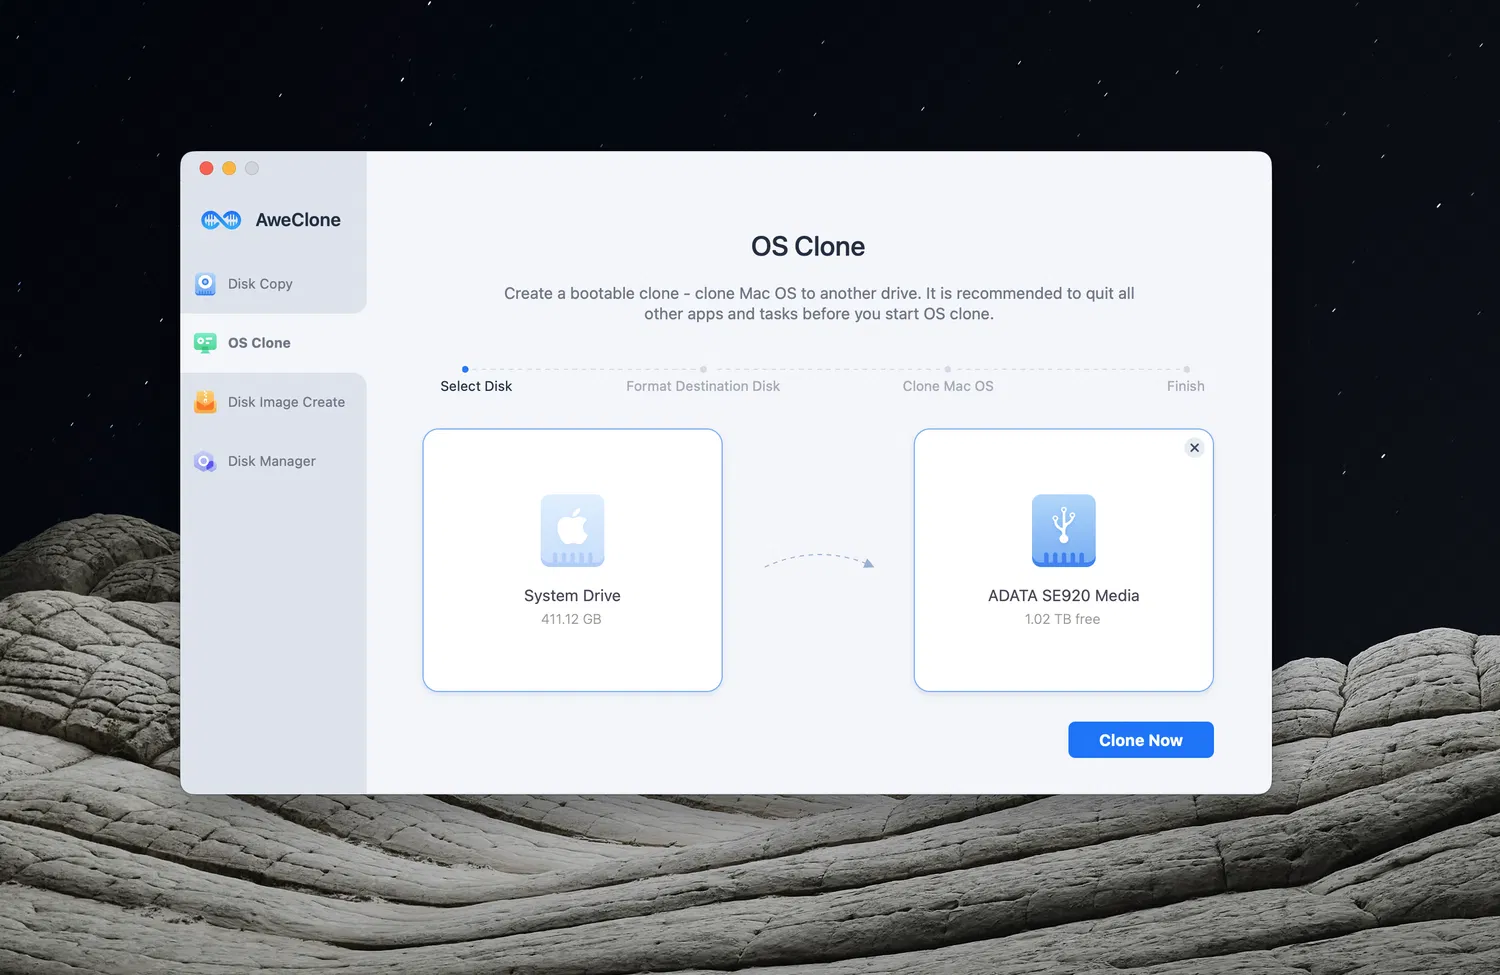Click the OS Clone sidebar icon
The height and width of the screenshot is (975, 1500).
[205, 343]
